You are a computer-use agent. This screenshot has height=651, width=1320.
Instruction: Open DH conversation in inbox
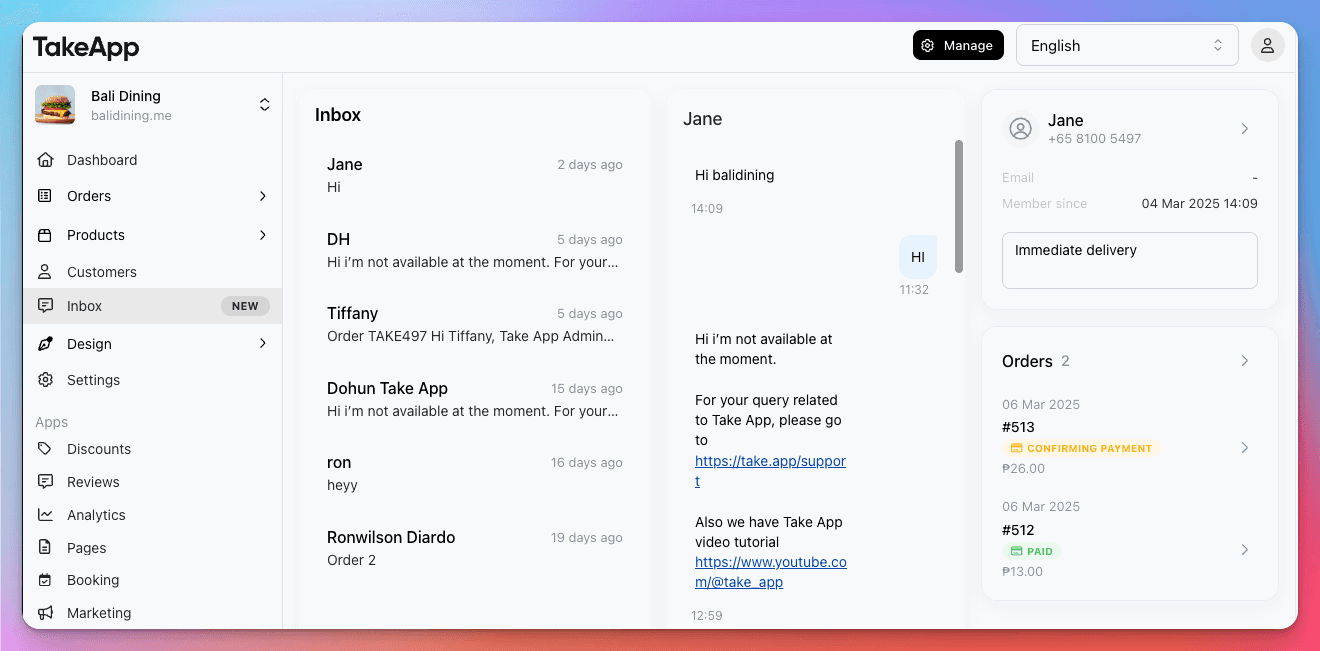tap(475, 250)
